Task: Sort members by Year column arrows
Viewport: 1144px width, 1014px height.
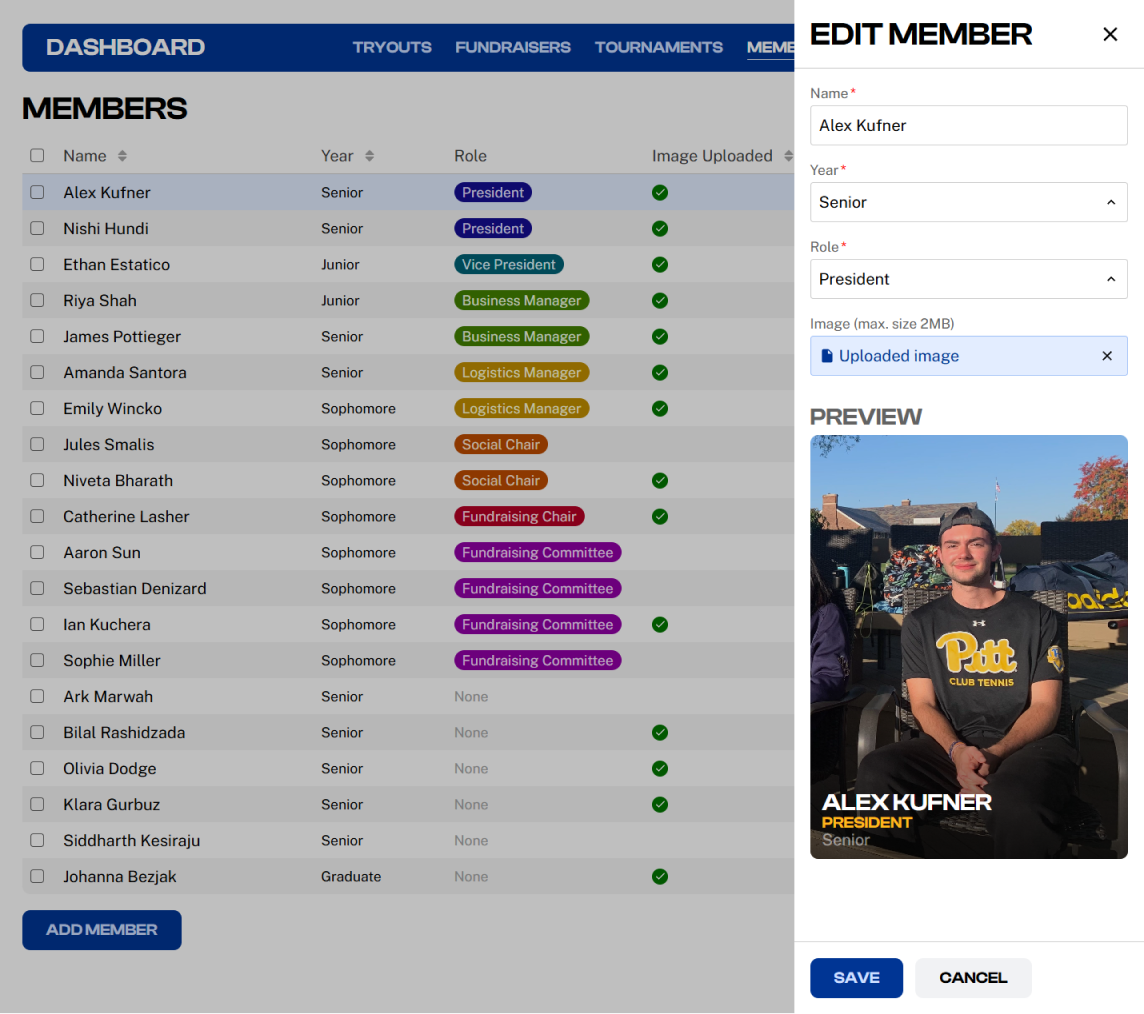Action: (370, 156)
